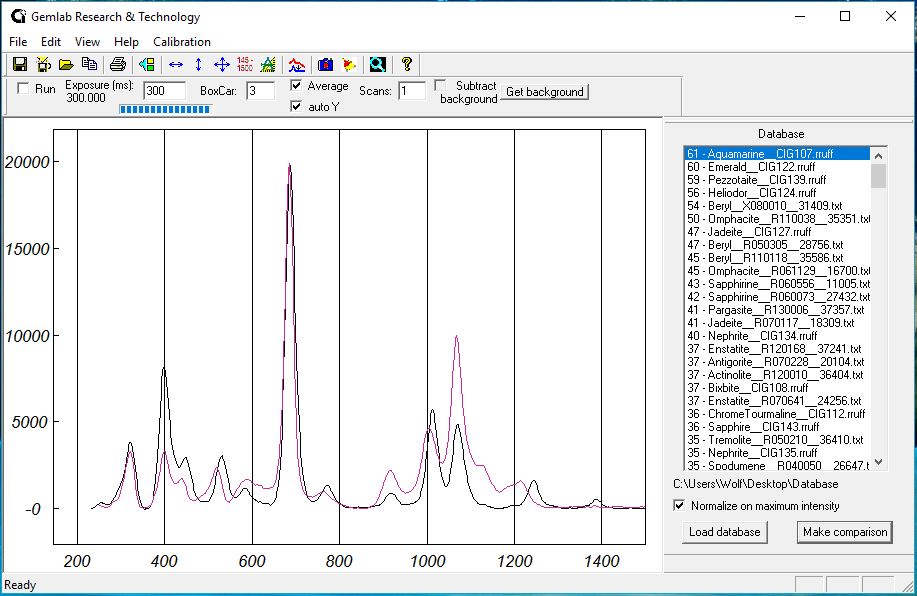Click the vertical double-arrow zoom icon
The width and height of the screenshot is (917, 596).
[x=198, y=64]
